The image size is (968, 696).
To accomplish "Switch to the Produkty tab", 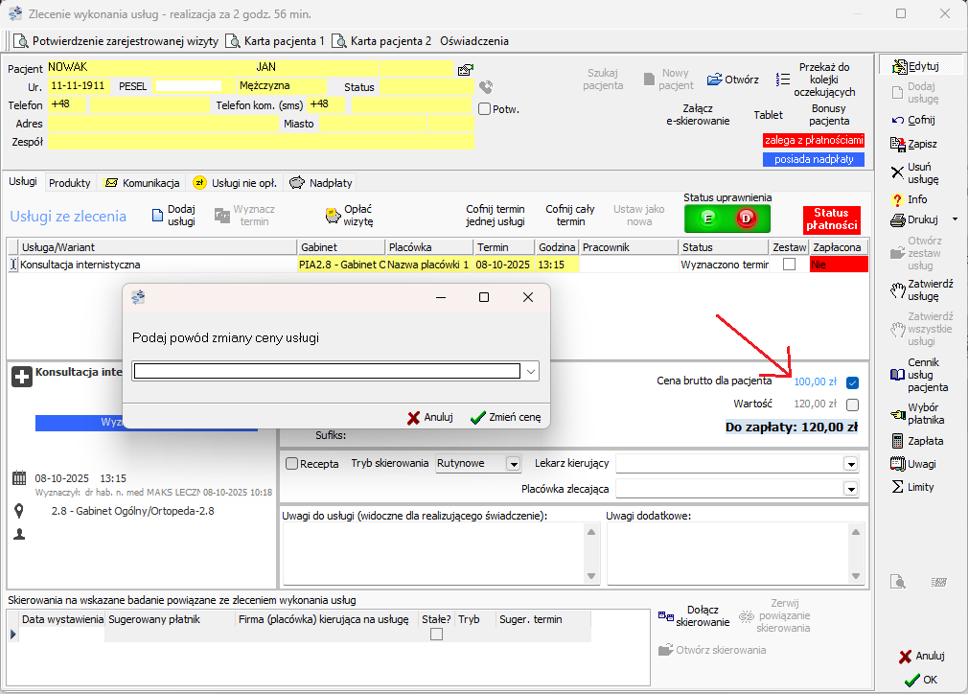I will click(x=70, y=183).
